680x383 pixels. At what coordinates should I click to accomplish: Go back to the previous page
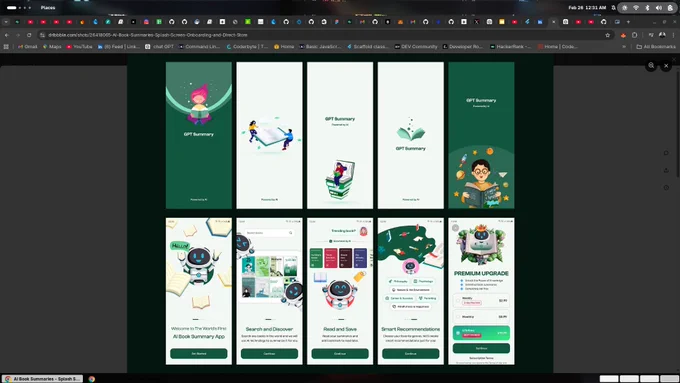7,35
